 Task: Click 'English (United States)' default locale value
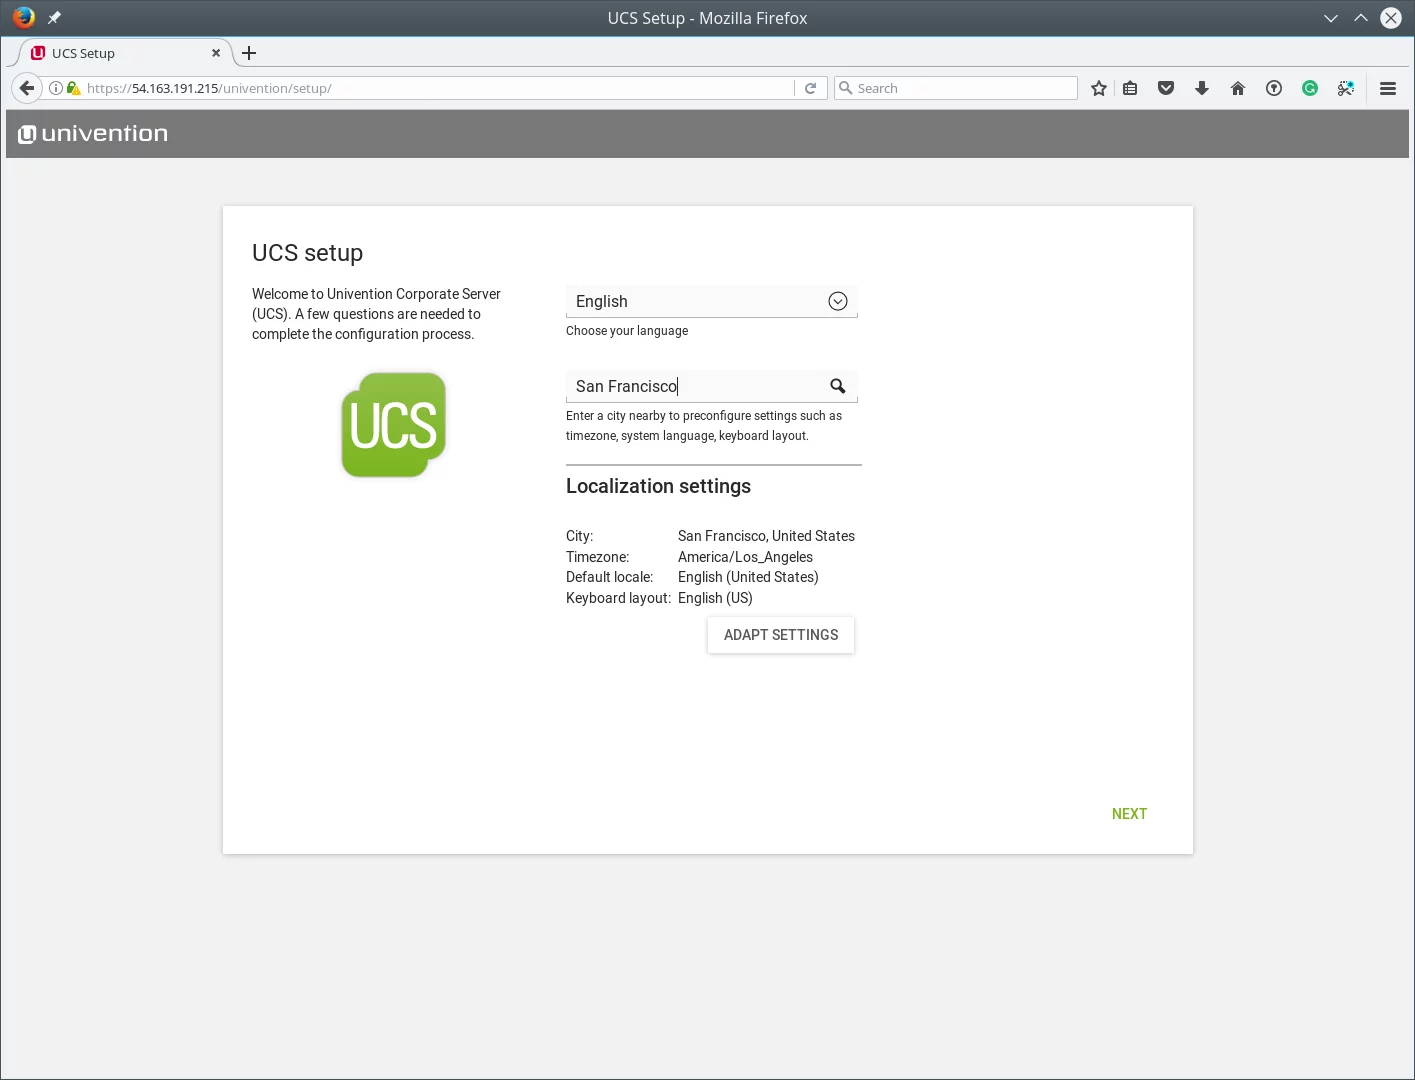[x=748, y=577]
